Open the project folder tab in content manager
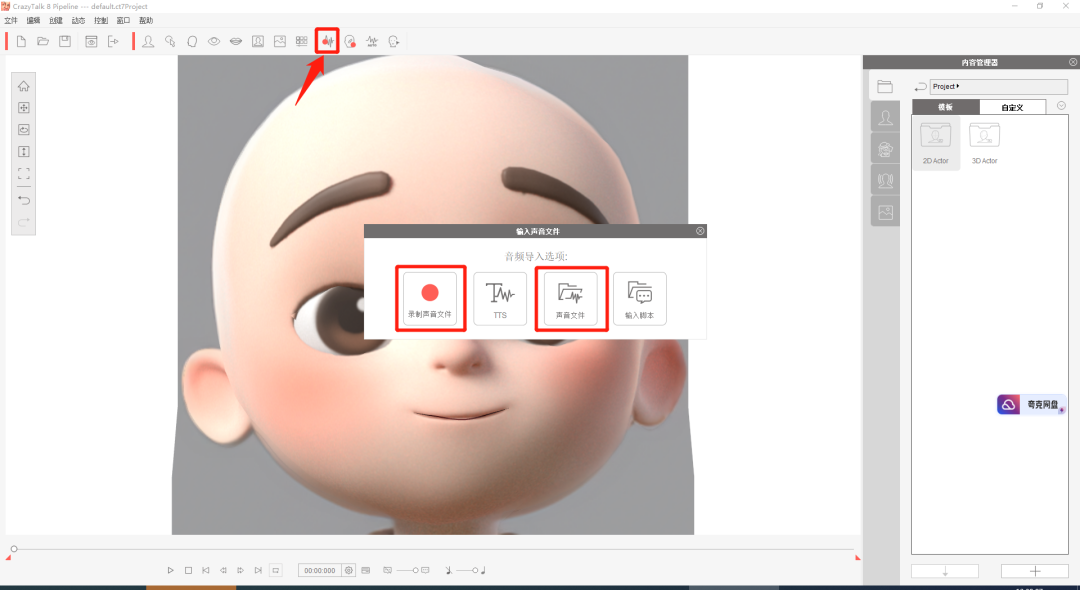 click(885, 86)
